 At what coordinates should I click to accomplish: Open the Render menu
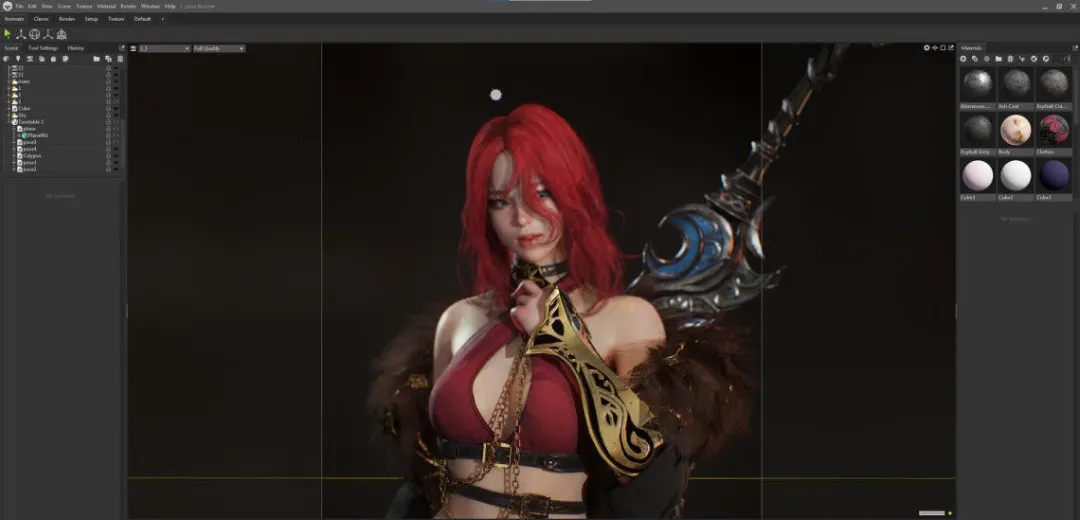coord(128,6)
